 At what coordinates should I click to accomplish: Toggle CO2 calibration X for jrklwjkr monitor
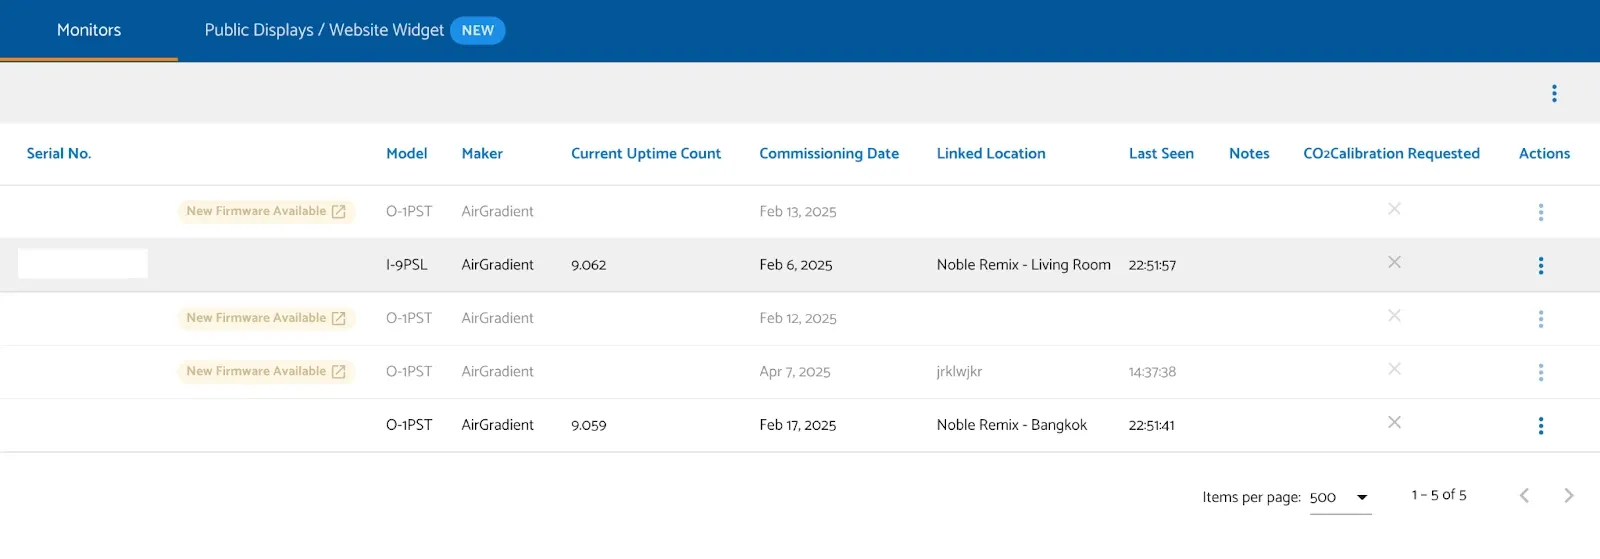coord(1394,369)
